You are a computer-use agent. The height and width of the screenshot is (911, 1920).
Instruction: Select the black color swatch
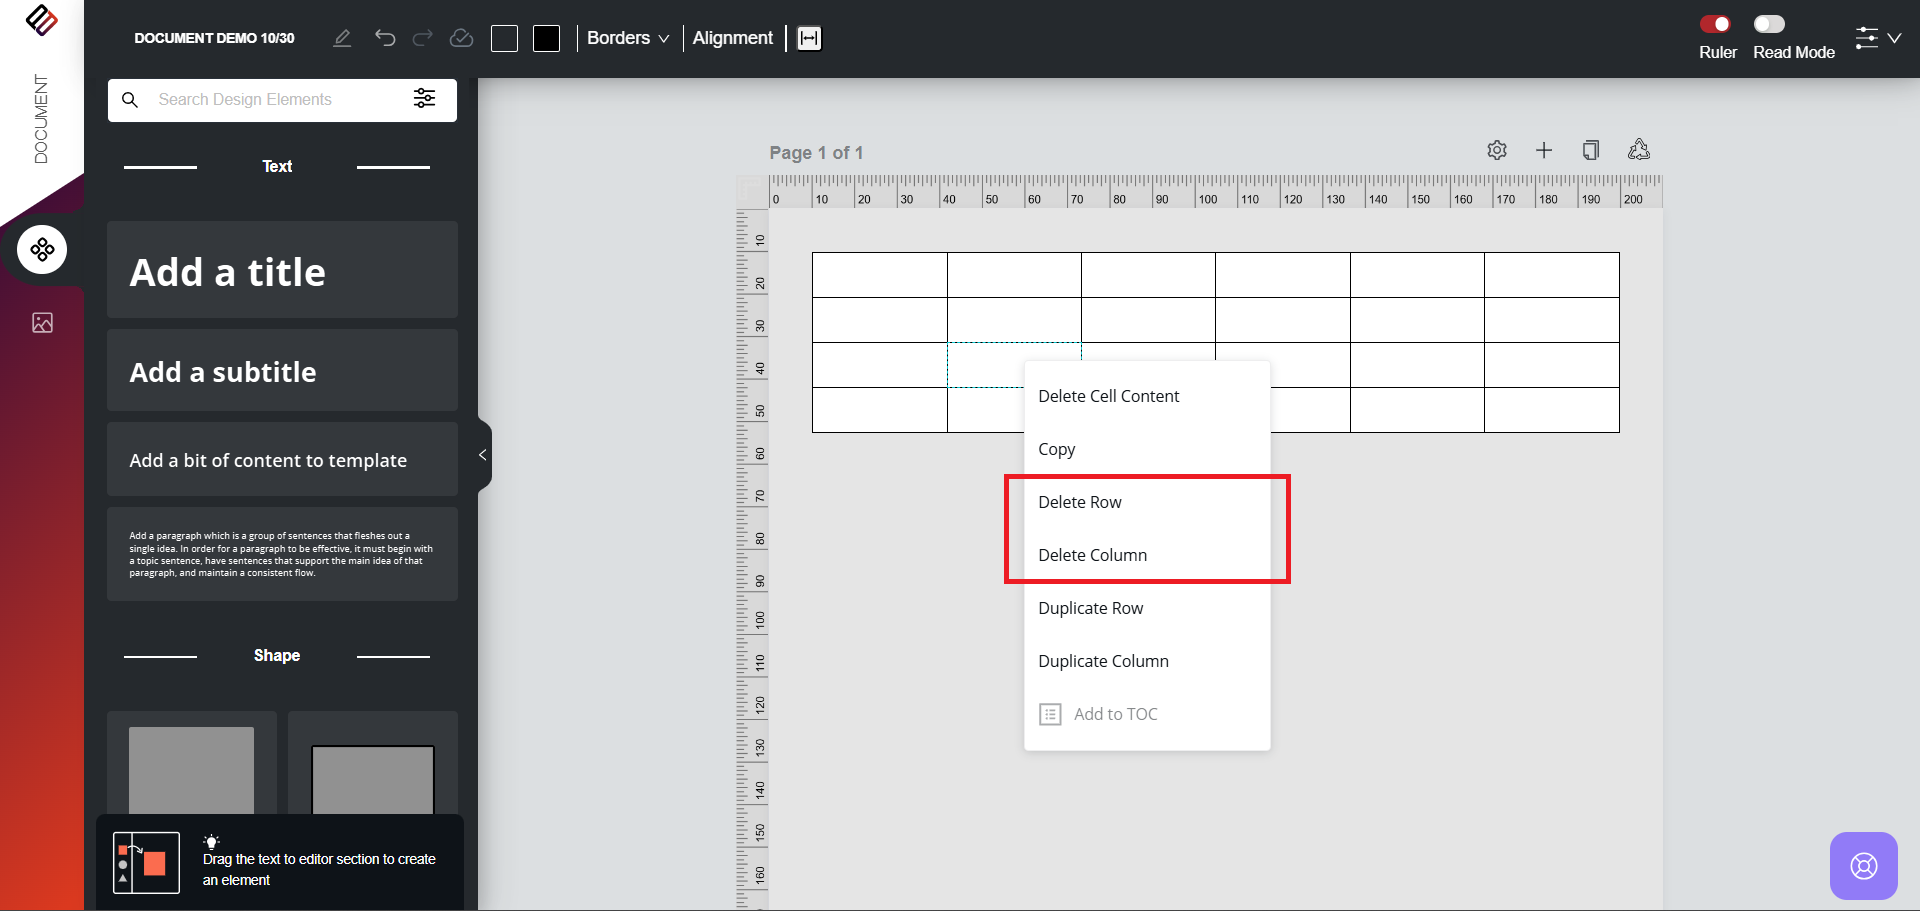coord(546,38)
